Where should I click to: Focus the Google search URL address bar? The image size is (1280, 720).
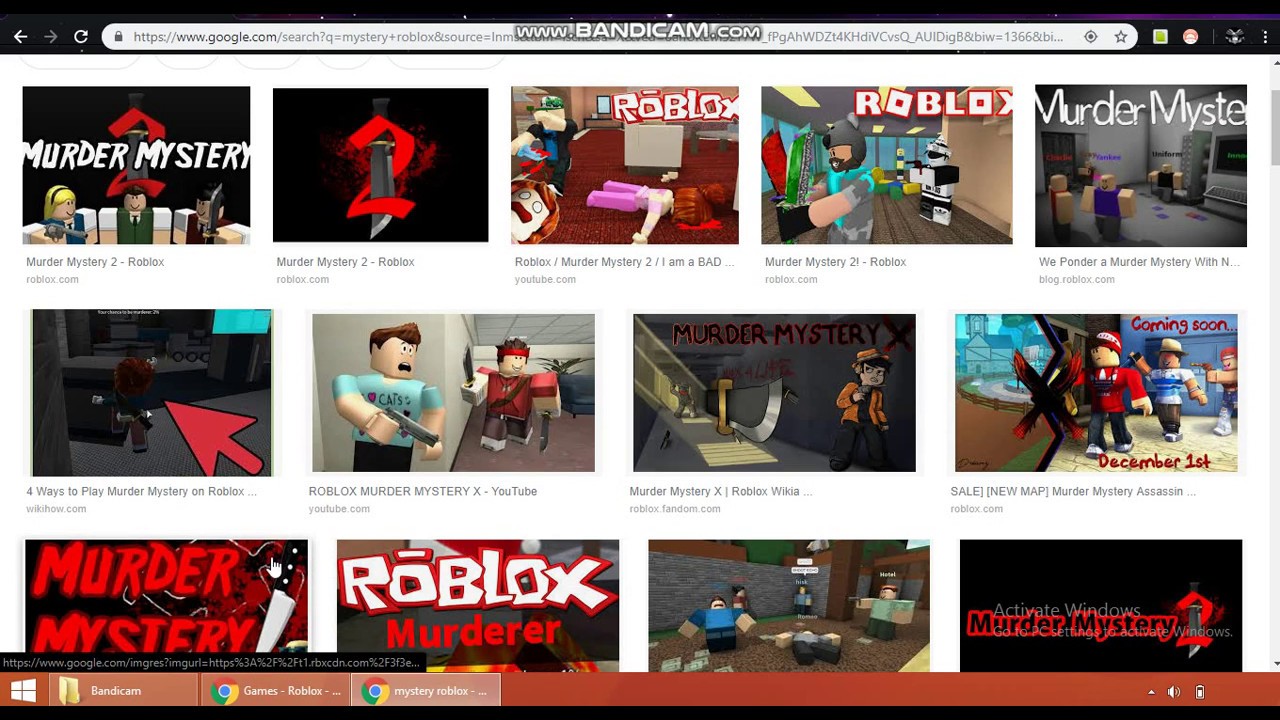click(598, 37)
